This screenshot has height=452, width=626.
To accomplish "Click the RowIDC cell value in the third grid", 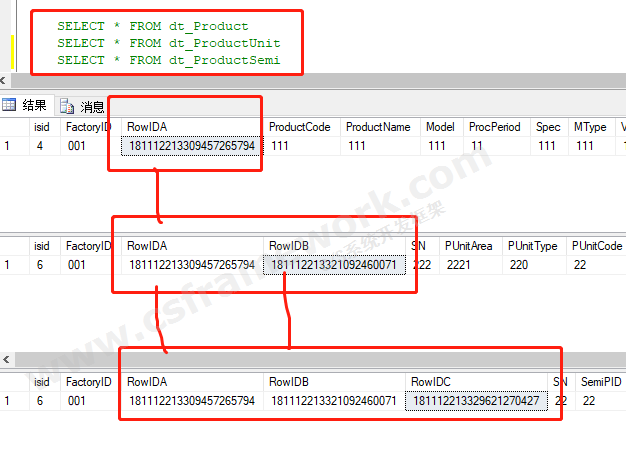I will 476,400.
